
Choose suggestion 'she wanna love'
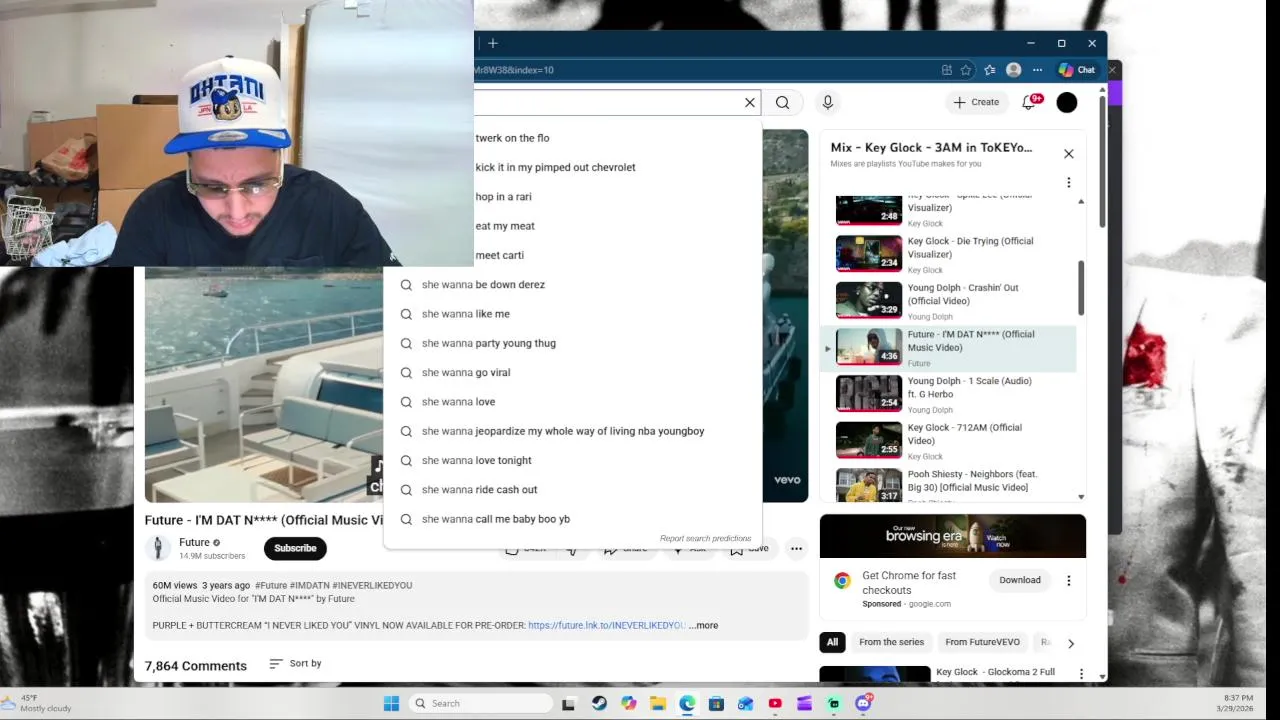(572, 402)
